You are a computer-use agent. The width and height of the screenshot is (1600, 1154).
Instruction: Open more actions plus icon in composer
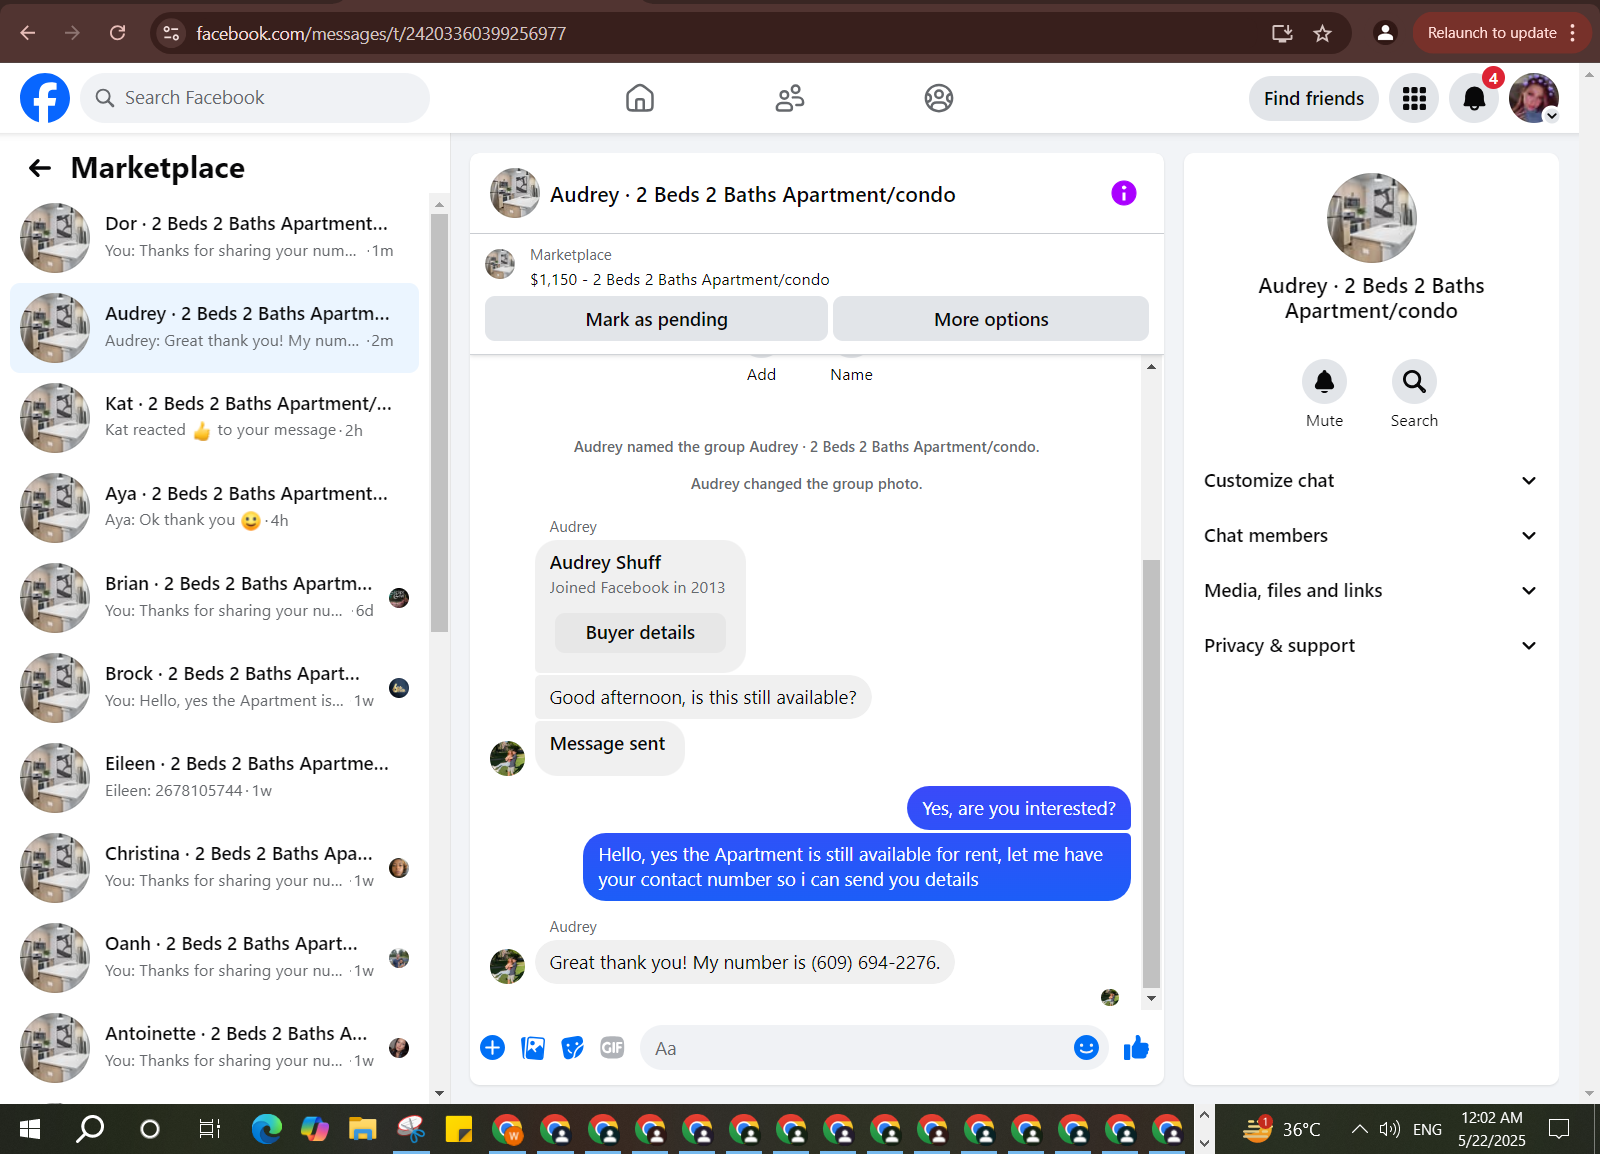(492, 1047)
